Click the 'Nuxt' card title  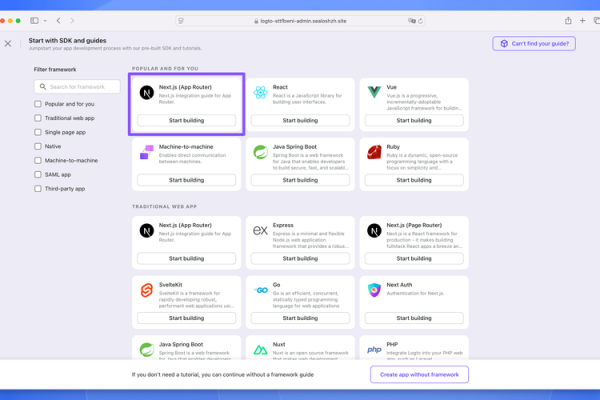coord(279,344)
